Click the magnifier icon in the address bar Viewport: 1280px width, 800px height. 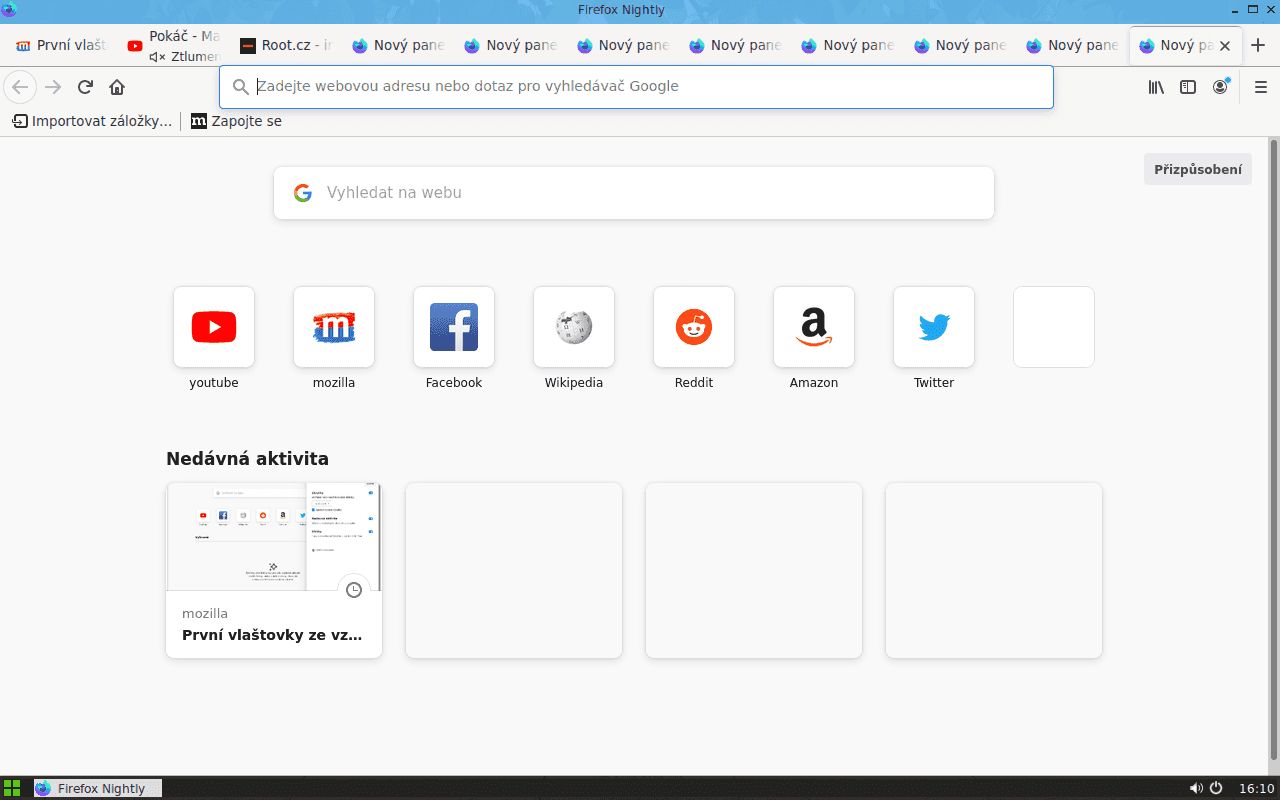(240, 87)
